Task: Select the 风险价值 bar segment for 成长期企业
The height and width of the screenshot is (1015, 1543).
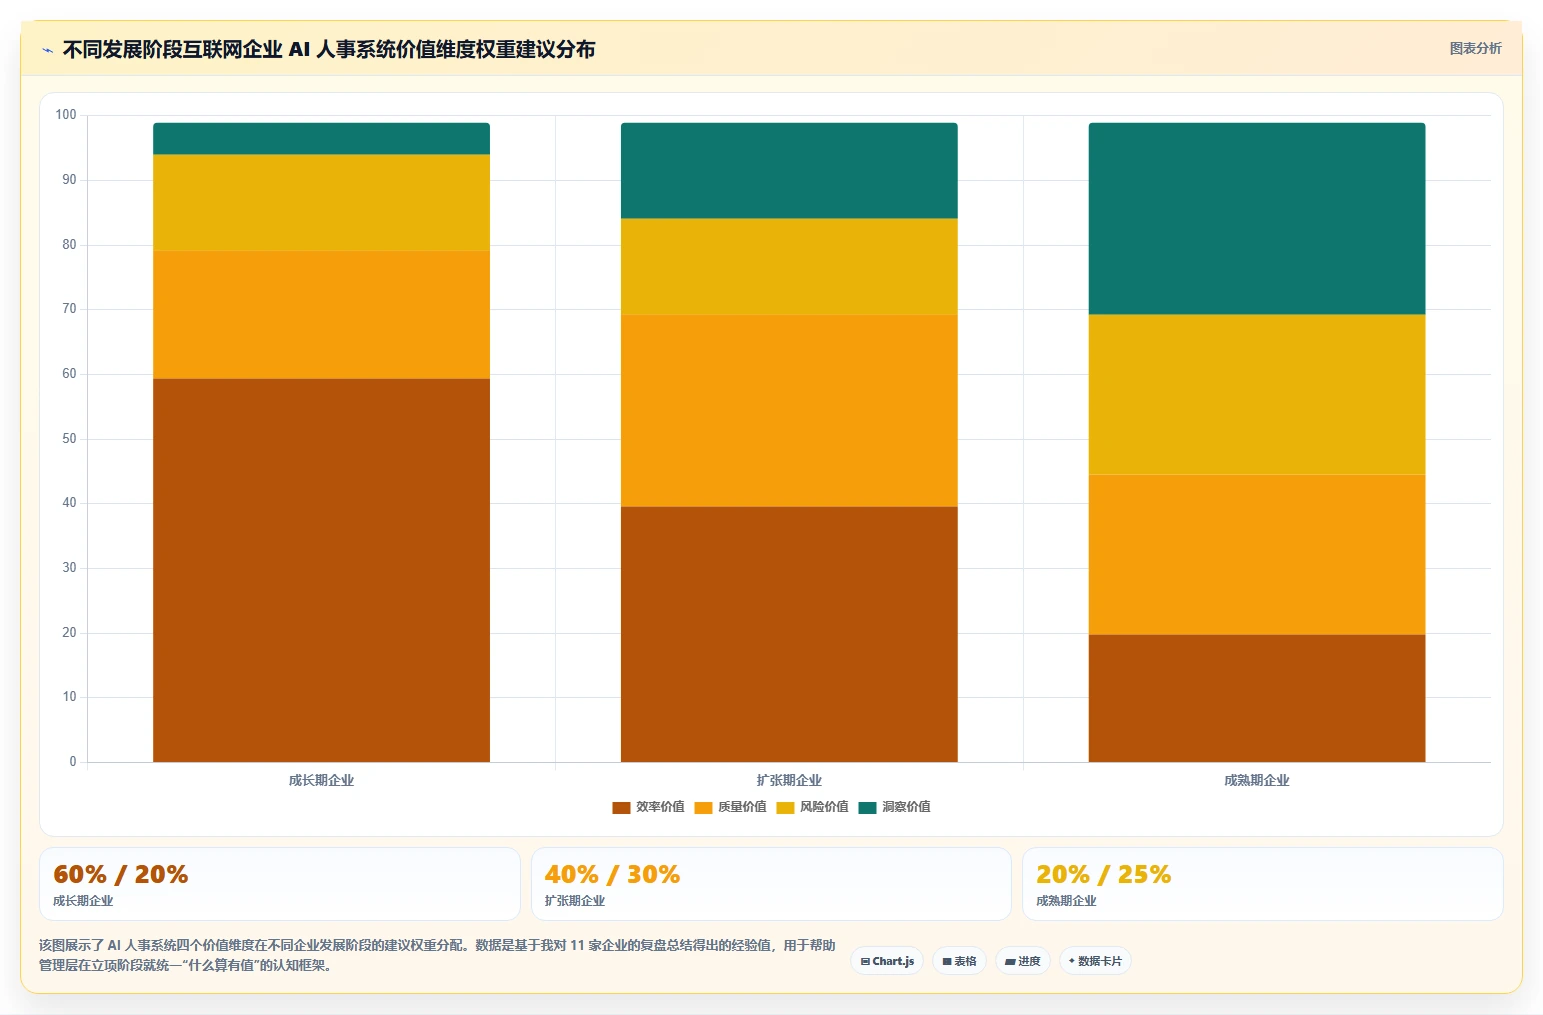Action: 321,203
